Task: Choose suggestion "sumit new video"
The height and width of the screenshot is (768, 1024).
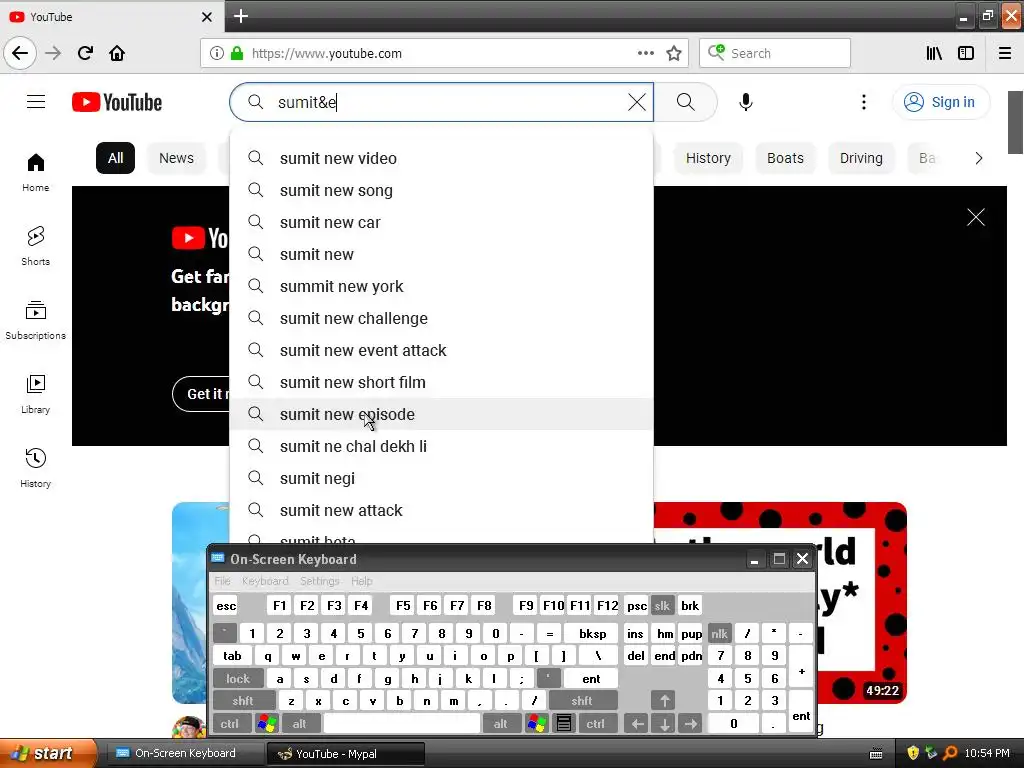Action: pyautogui.click(x=441, y=158)
